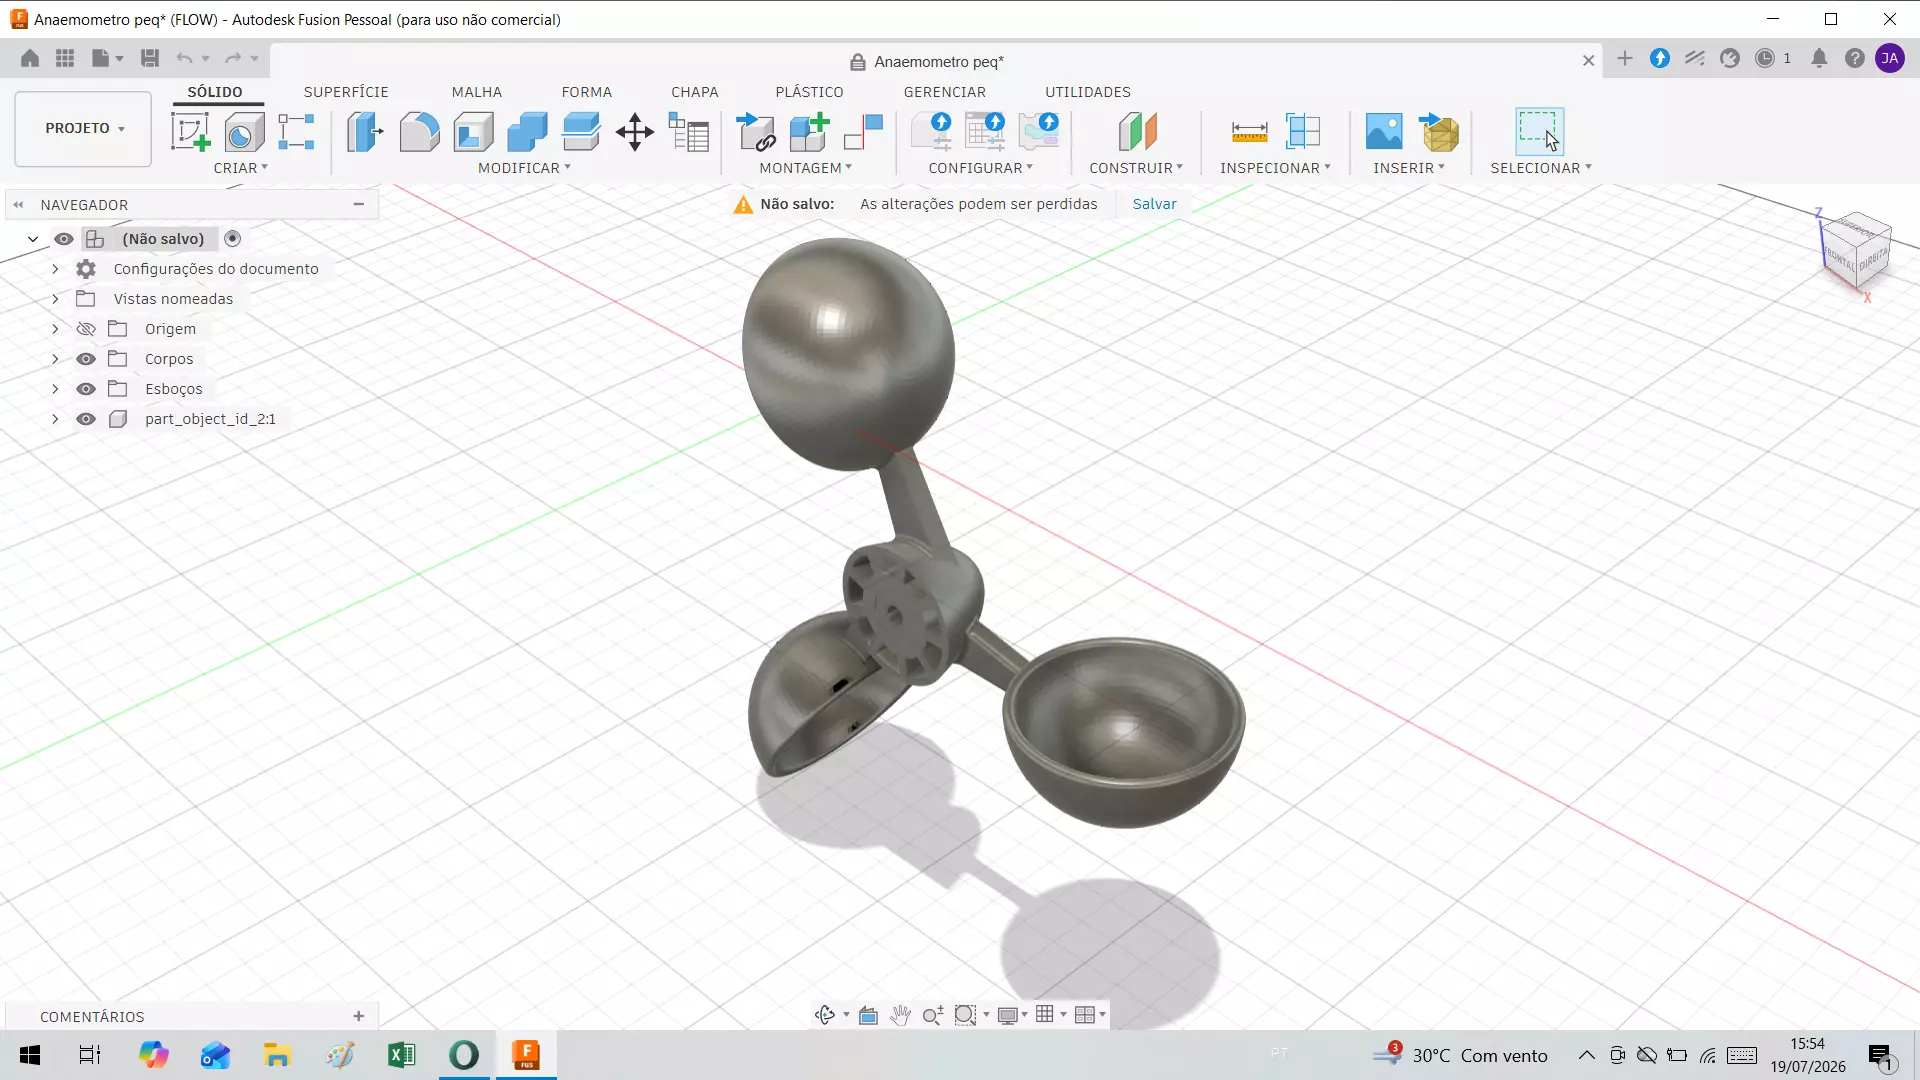Expand the Esboços folder
The image size is (1920, 1080).
tap(55, 389)
